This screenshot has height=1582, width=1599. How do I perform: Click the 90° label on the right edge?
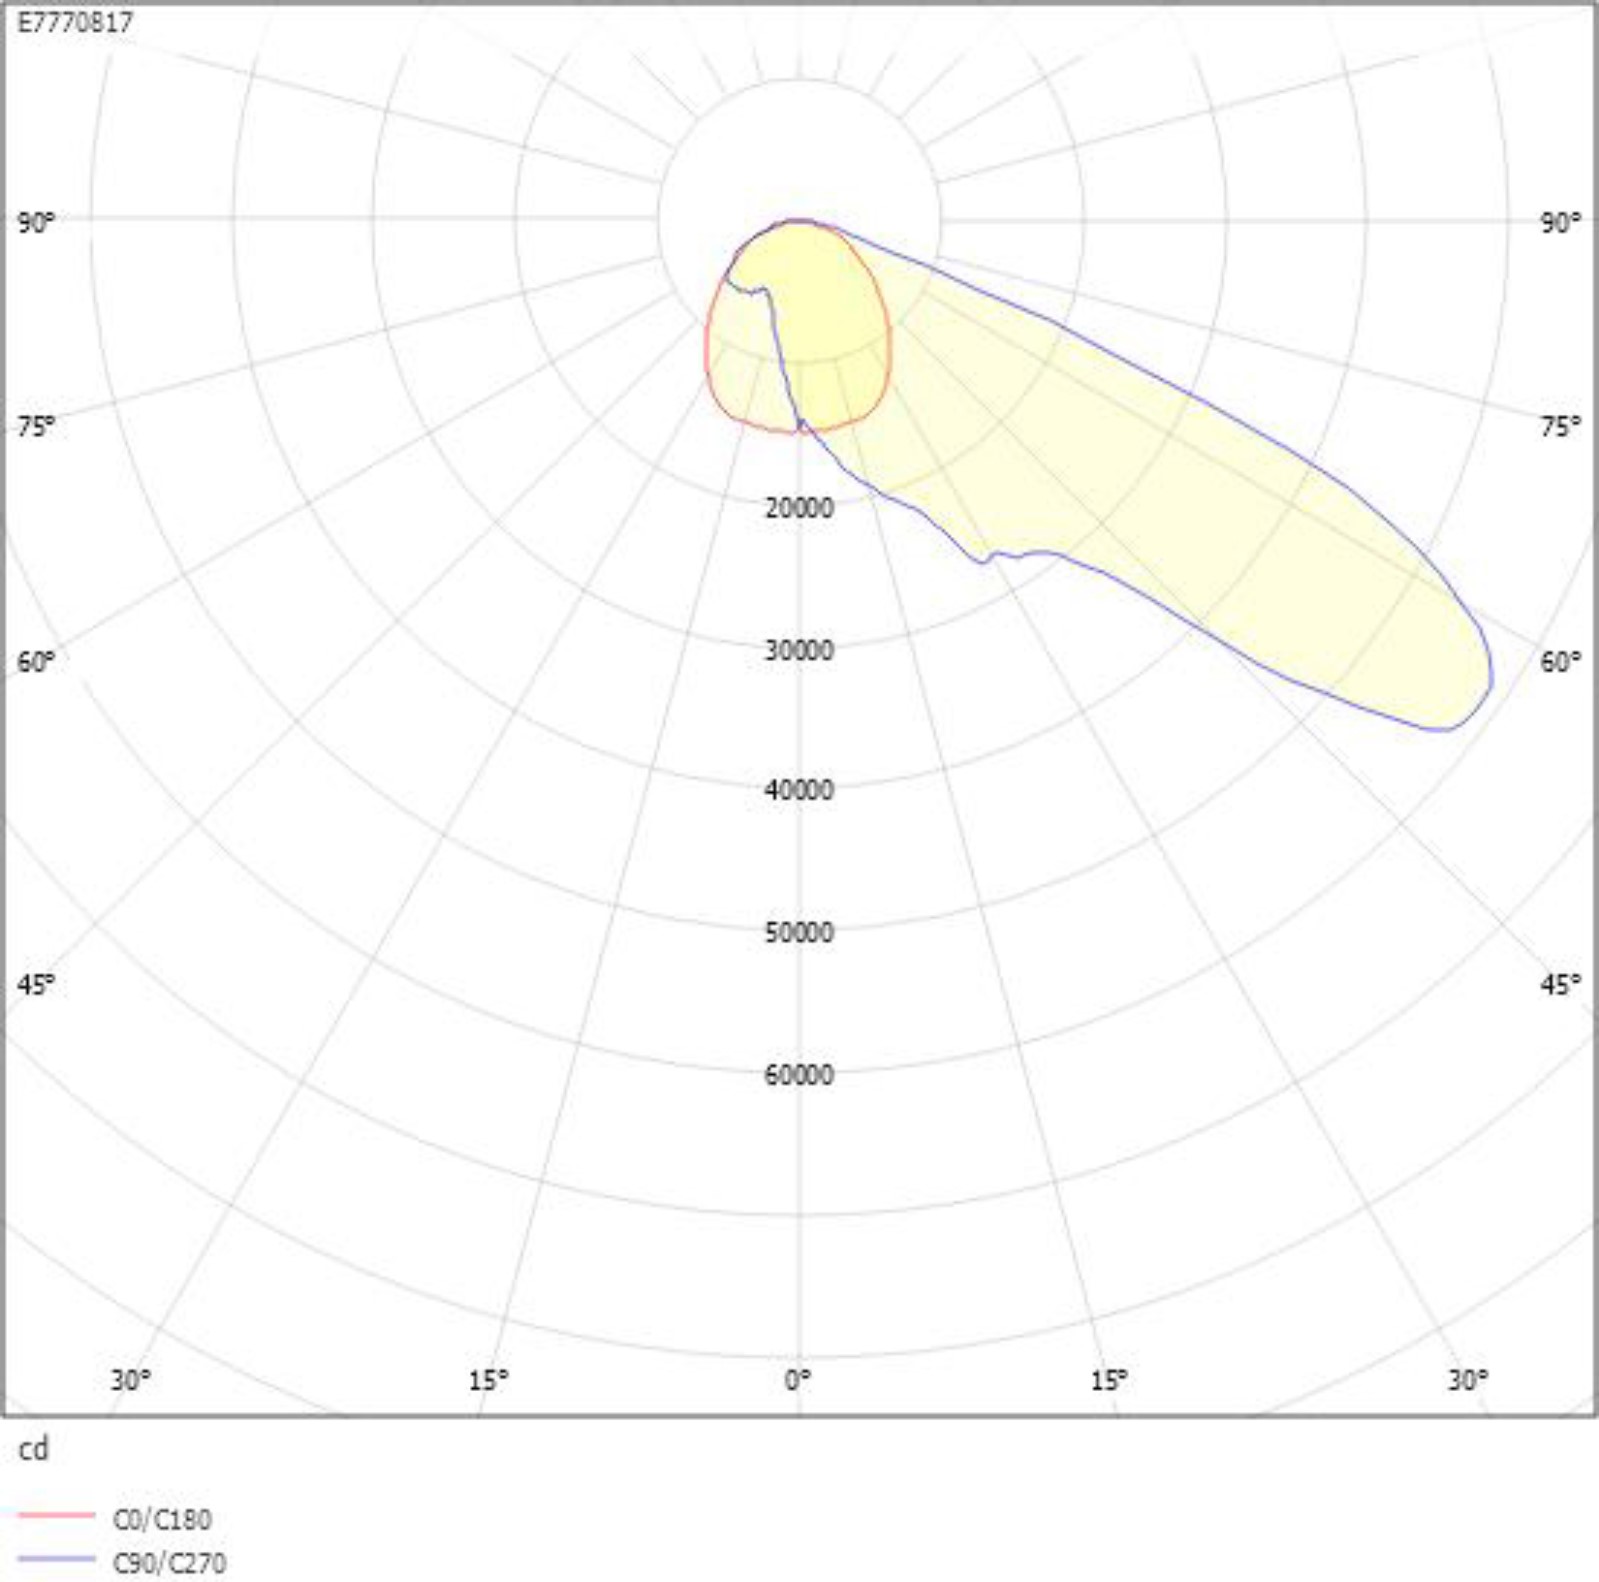tap(1560, 222)
